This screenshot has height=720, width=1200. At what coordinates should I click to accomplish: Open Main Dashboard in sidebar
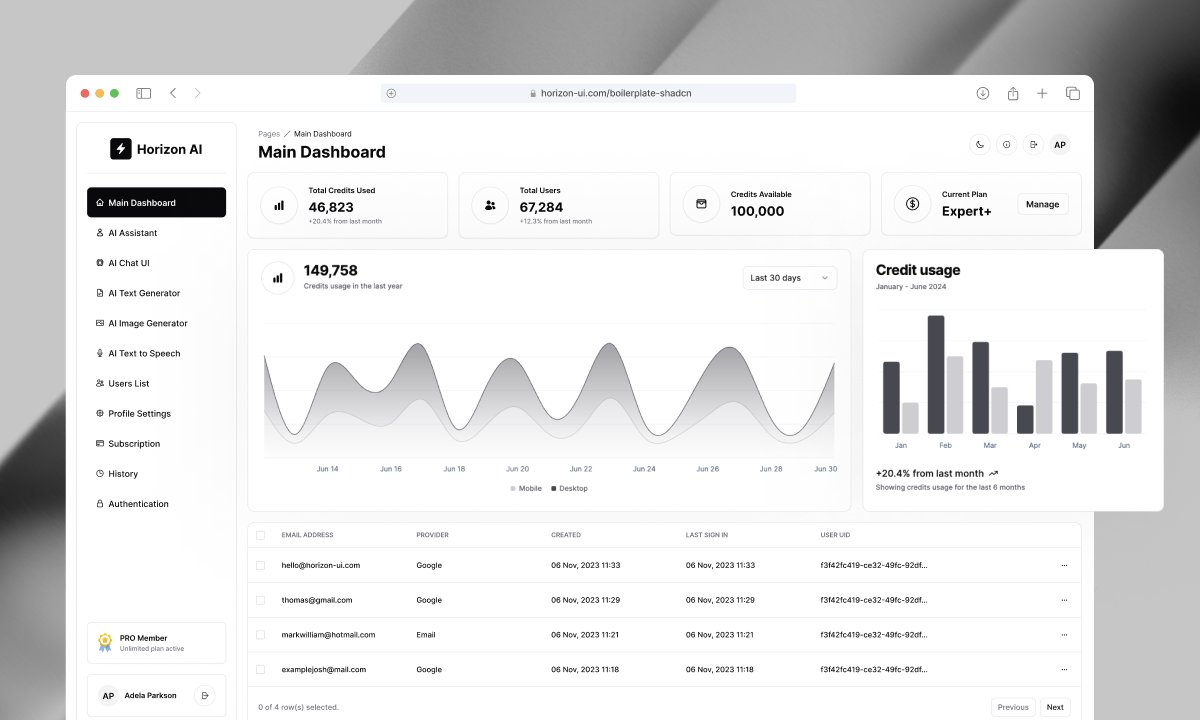pyautogui.click(x=156, y=202)
